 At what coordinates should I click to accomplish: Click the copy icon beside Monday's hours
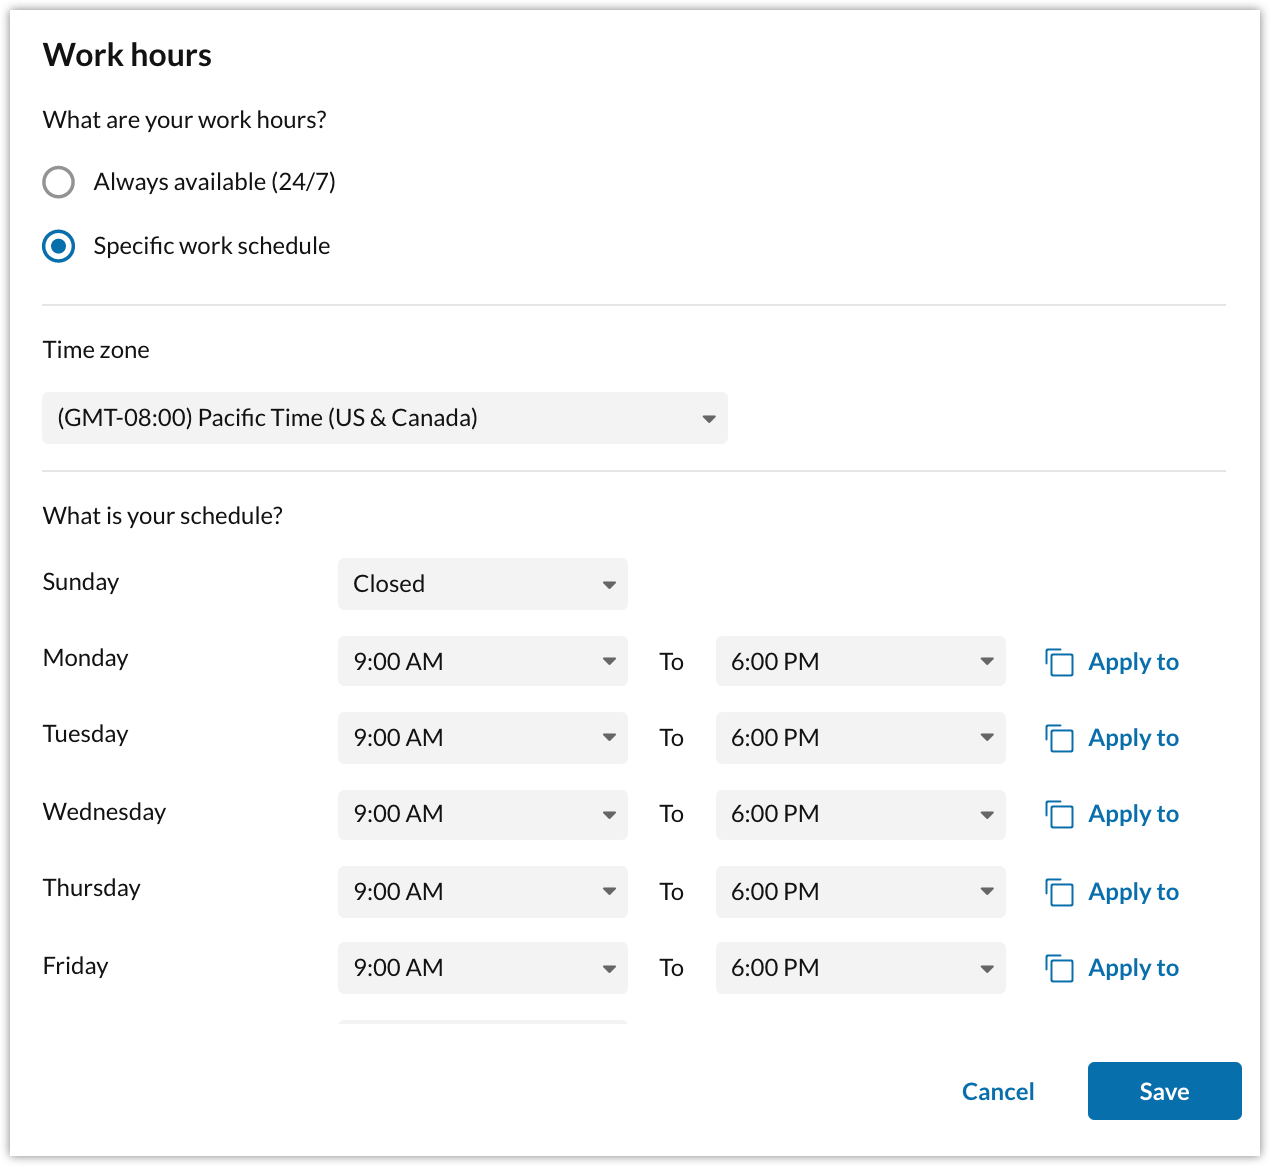coord(1060,662)
